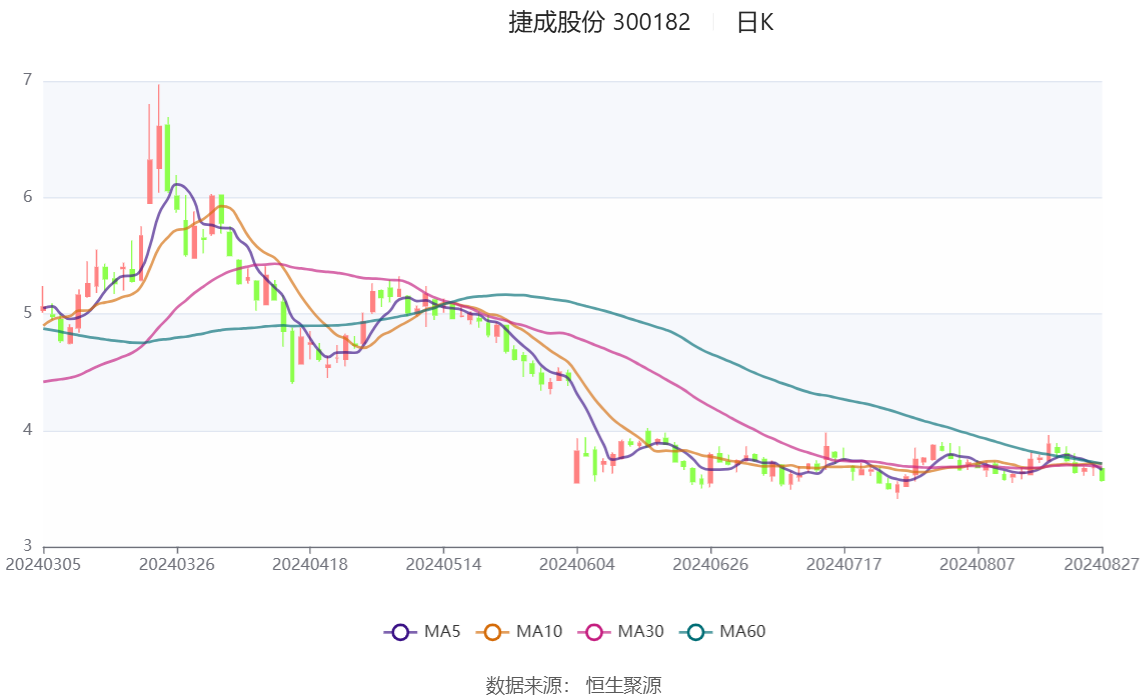Image resolution: width=1147 pixels, height=699 pixels.
Task: Click the price level 7 axis label
Action: [28, 80]
